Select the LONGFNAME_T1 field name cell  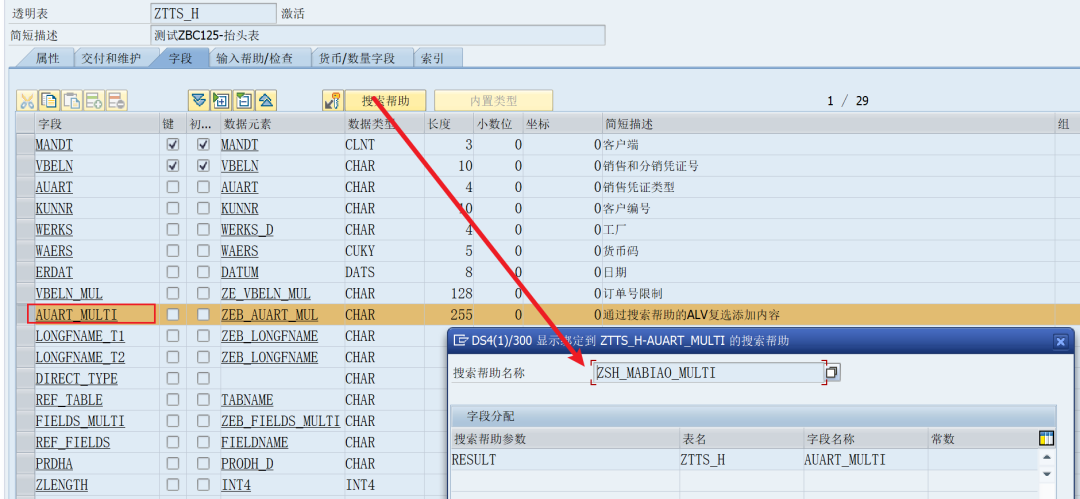96,336
